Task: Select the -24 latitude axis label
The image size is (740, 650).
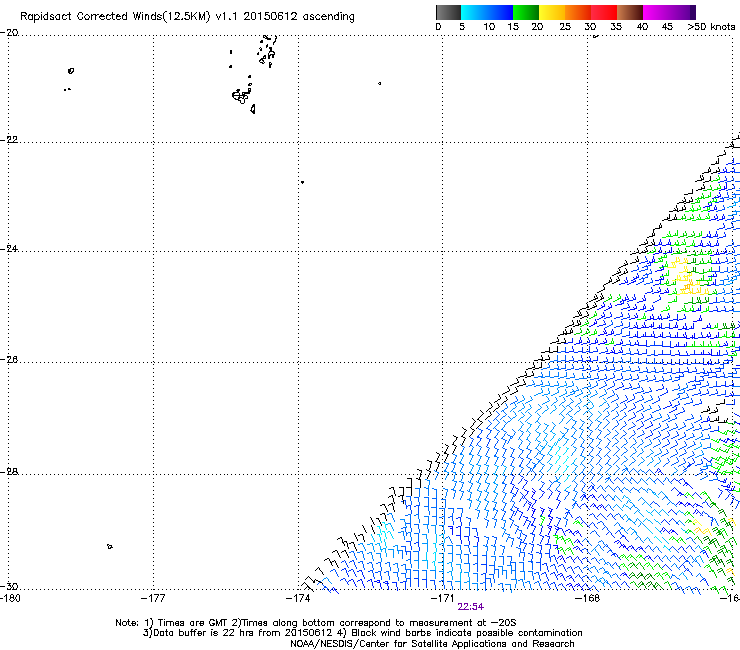Action: 9,248
